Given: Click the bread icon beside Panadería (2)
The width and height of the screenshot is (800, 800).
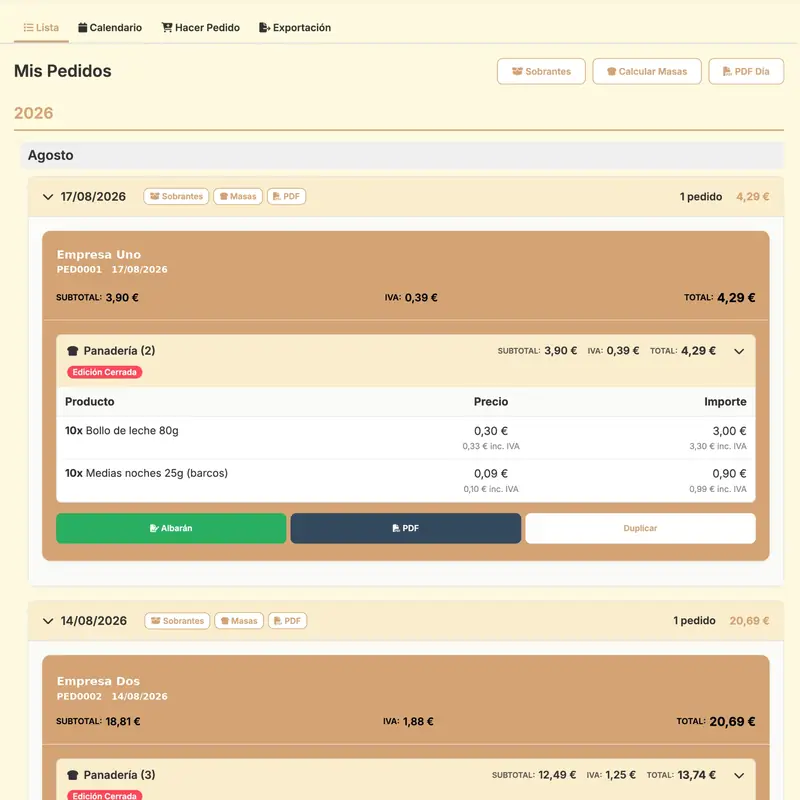Looking at the screenshot, I should pyautogui.click(x=72, y=351).
